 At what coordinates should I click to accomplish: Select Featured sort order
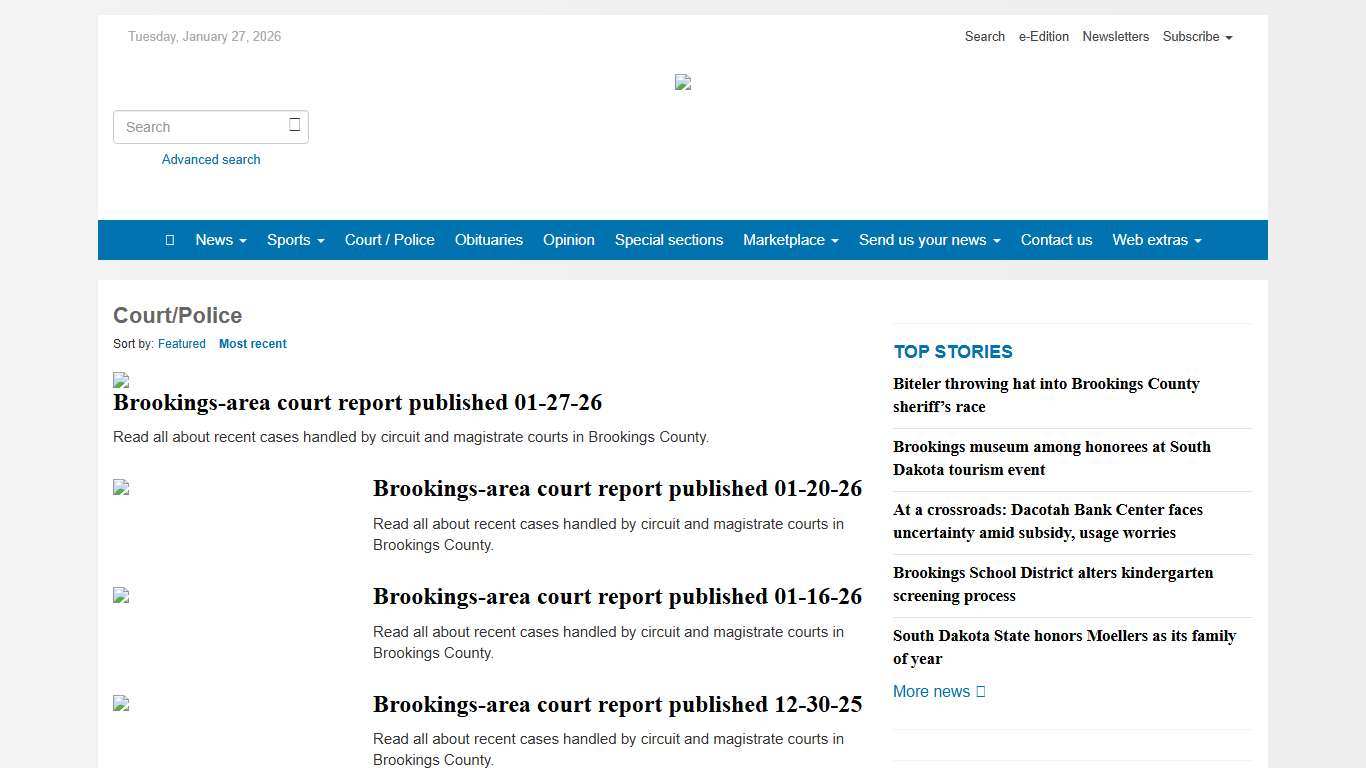pos(181,344)
